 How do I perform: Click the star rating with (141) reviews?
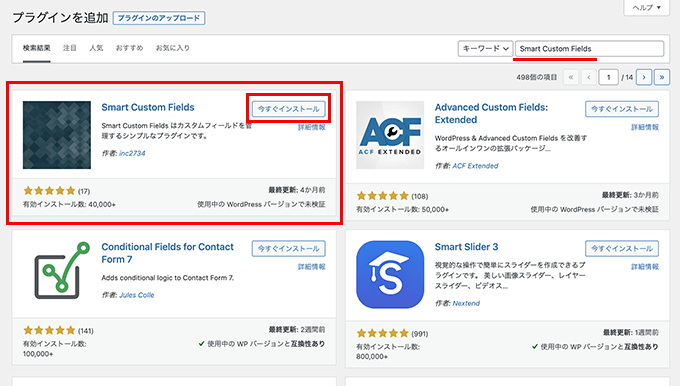click(49, 330)
